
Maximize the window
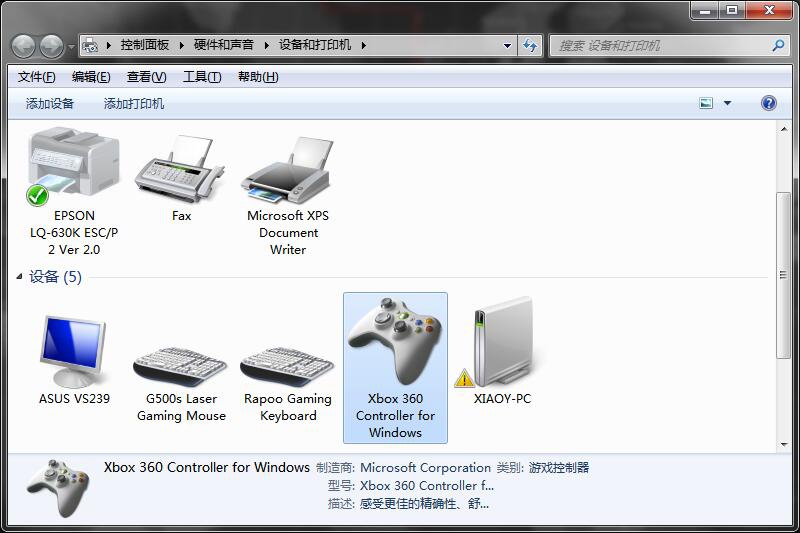click(732, 10)
